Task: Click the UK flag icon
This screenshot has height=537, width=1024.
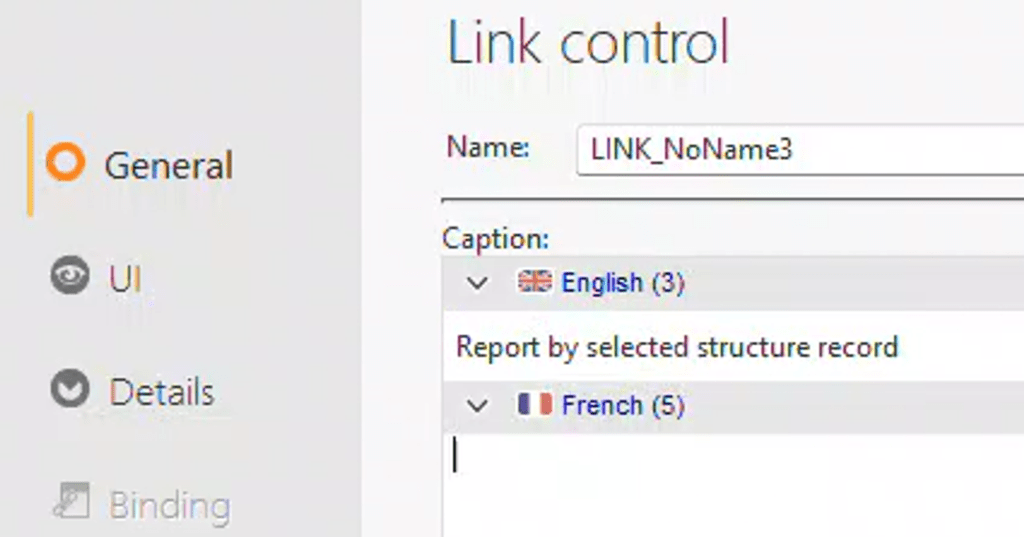Action: click(534, 283)
